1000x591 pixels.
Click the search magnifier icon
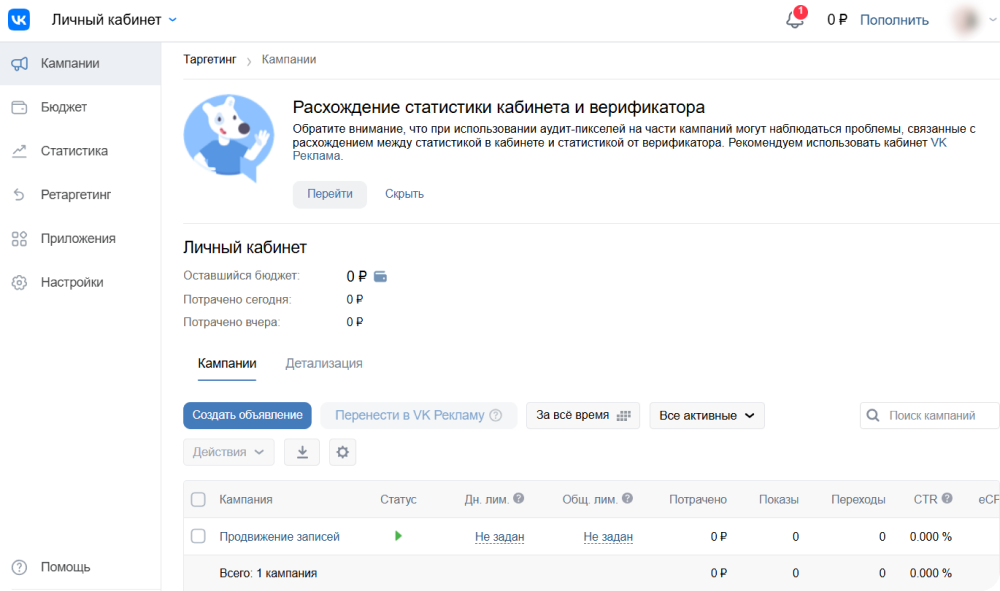[872, 416]
